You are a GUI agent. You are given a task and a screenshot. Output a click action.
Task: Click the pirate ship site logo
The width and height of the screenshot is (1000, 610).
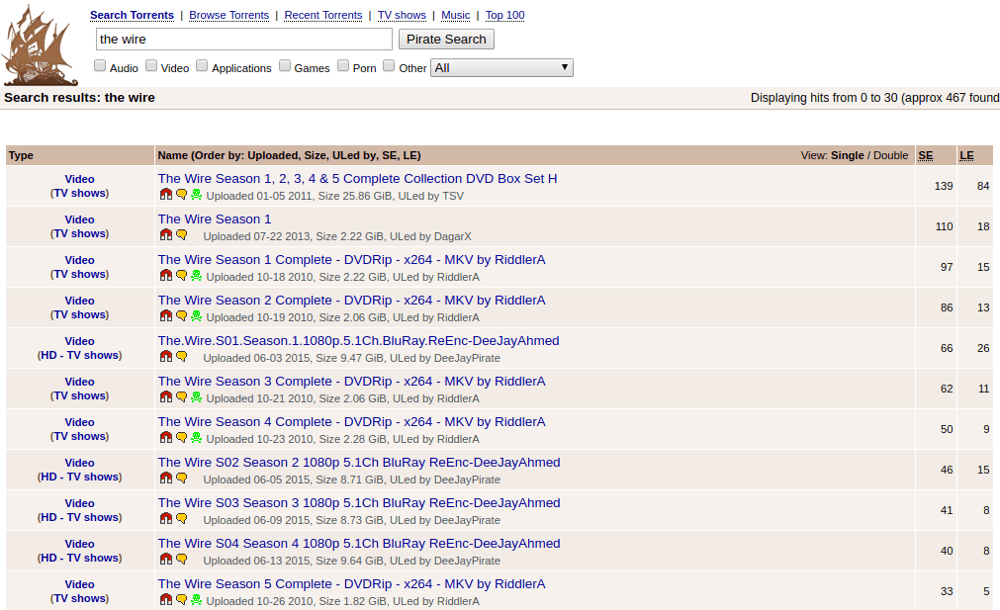click(x=40, y=45)
